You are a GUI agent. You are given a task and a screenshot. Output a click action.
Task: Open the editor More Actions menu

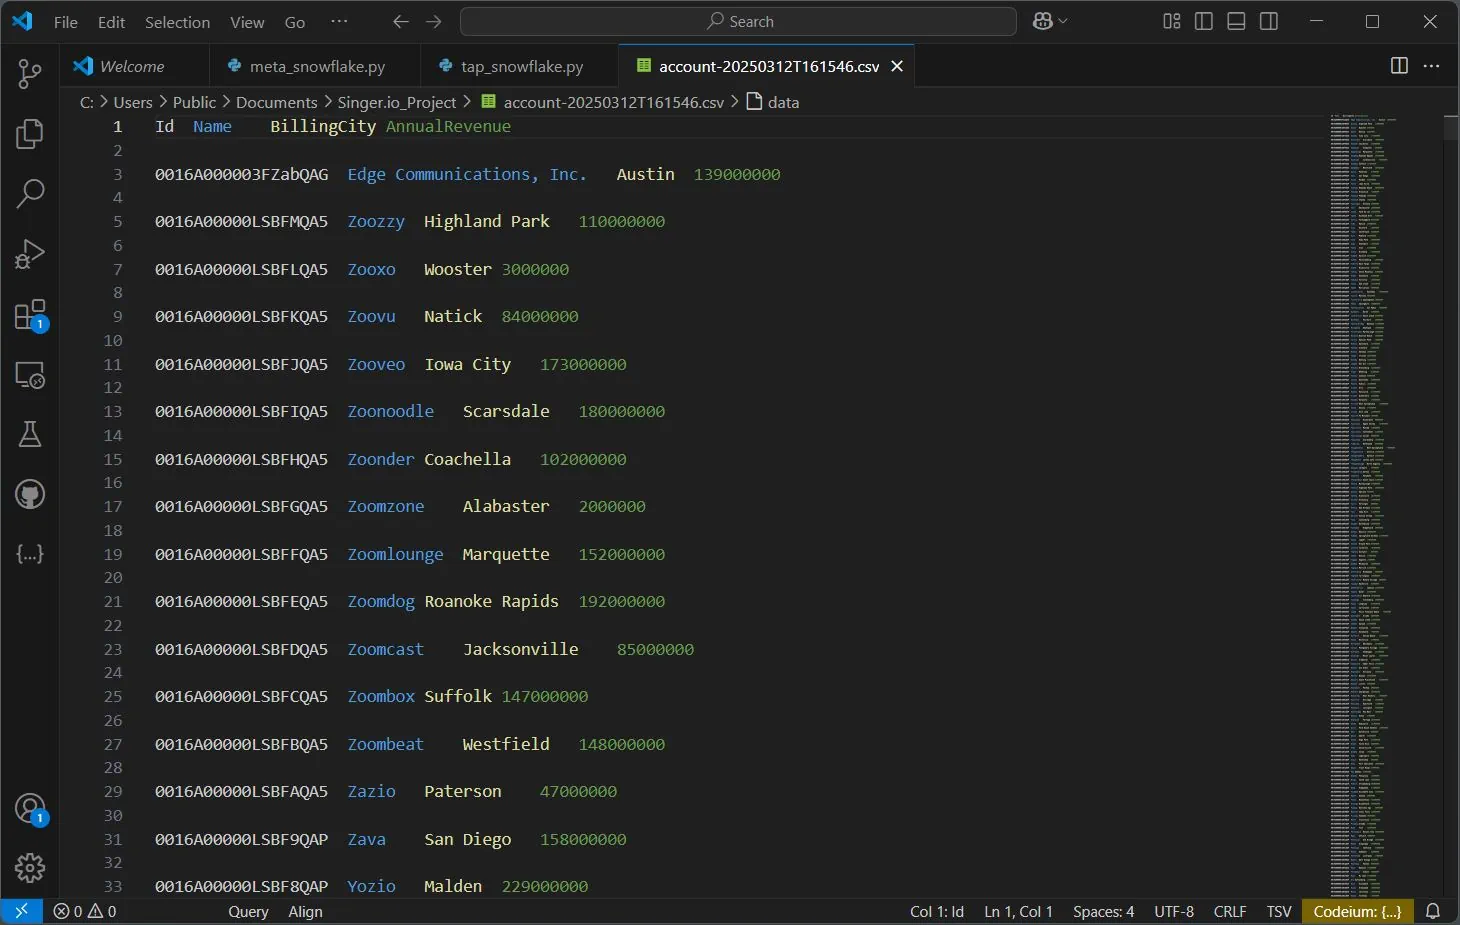pyautogui.click(x=1432, y=66)
